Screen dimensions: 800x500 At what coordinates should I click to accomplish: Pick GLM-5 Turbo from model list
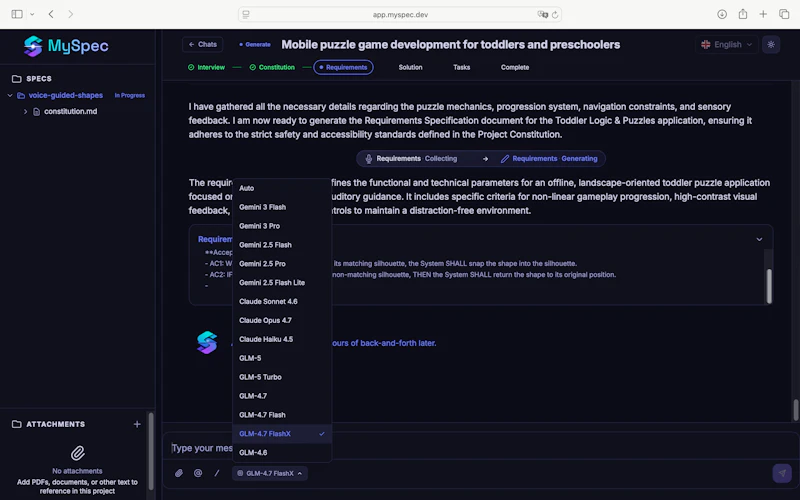(x=282, y=377)
